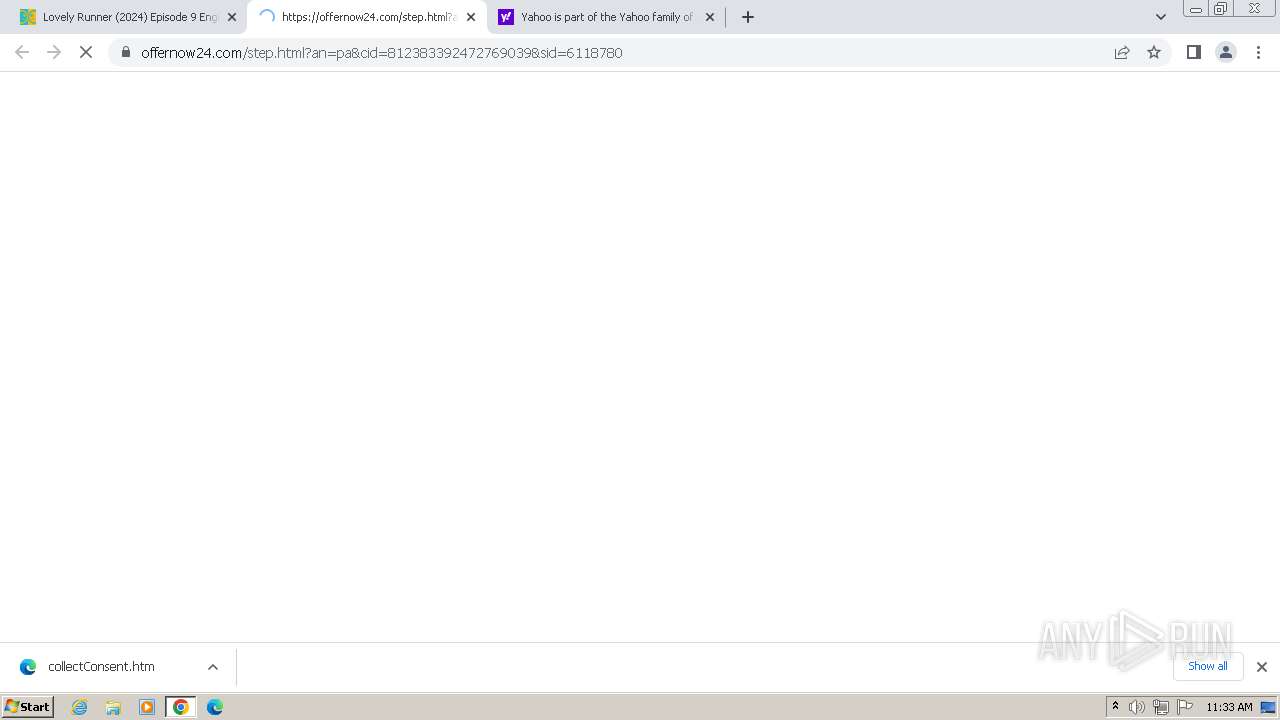
Task: Close the Lovely Runner tab
Action: (232, 17)
